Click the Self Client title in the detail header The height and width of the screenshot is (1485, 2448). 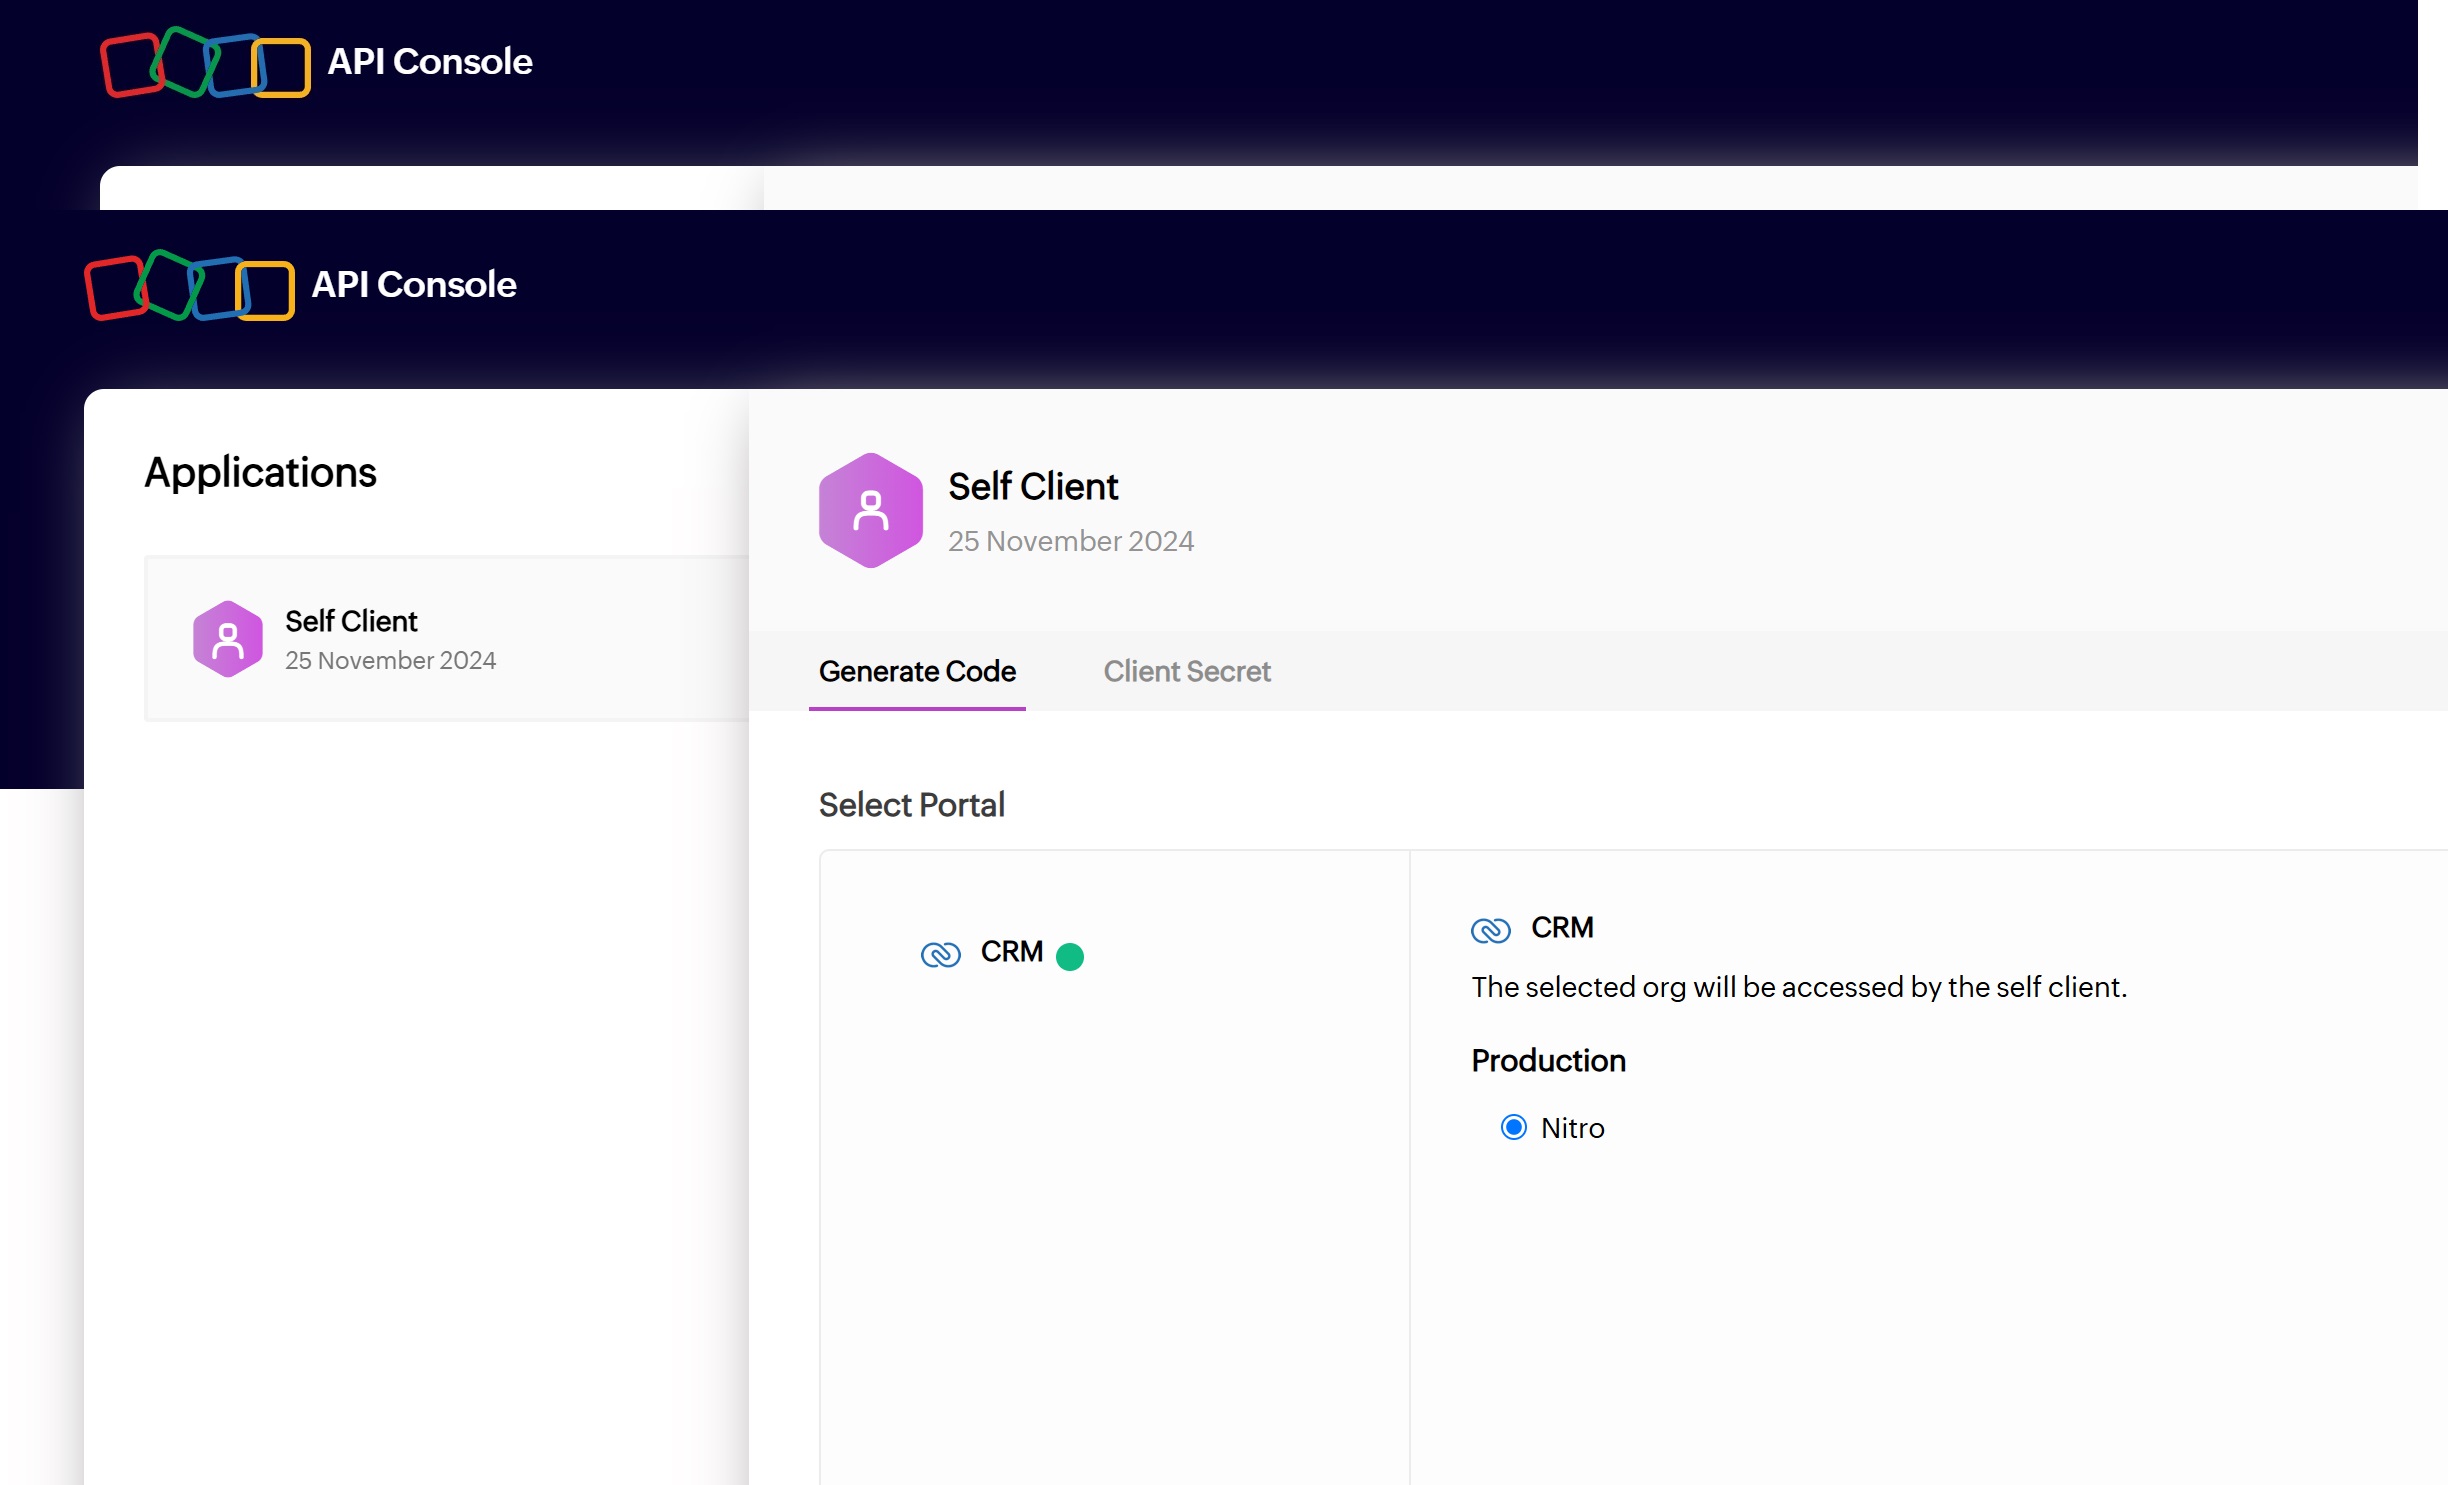pyautogui.click(x=1032, y=486)
